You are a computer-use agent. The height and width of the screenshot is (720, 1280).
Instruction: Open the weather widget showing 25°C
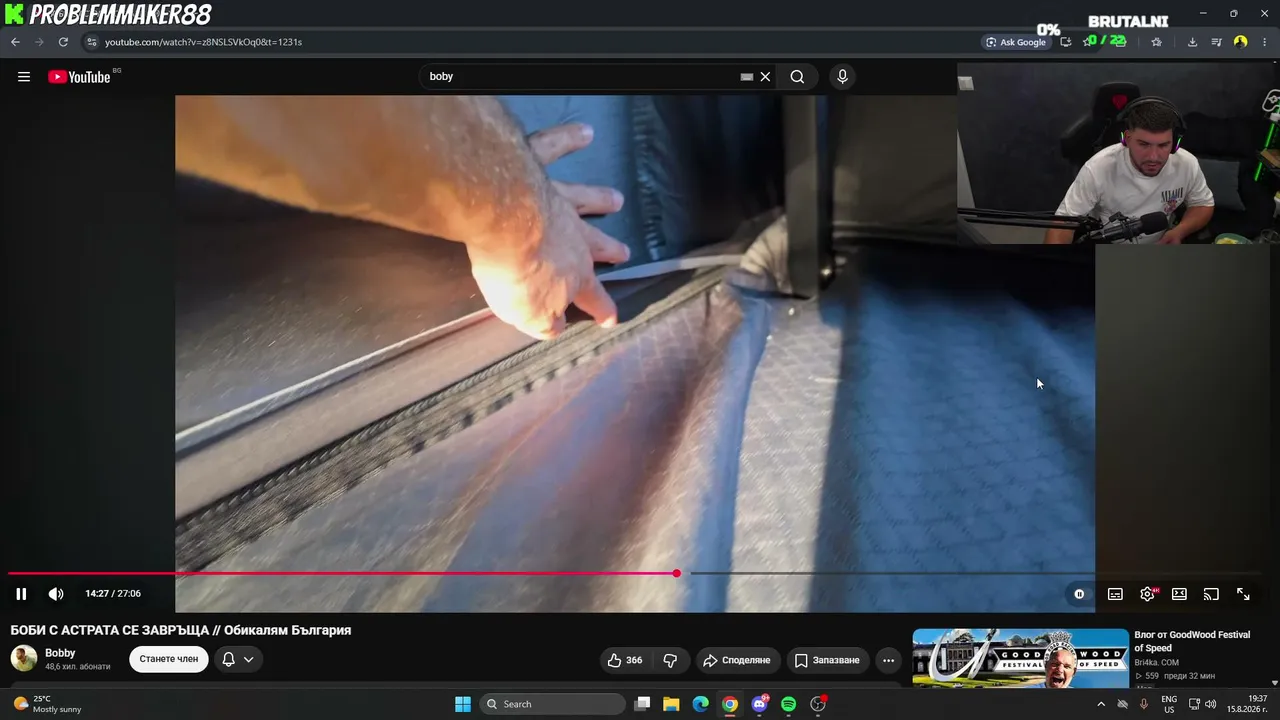tap(49, 704)
